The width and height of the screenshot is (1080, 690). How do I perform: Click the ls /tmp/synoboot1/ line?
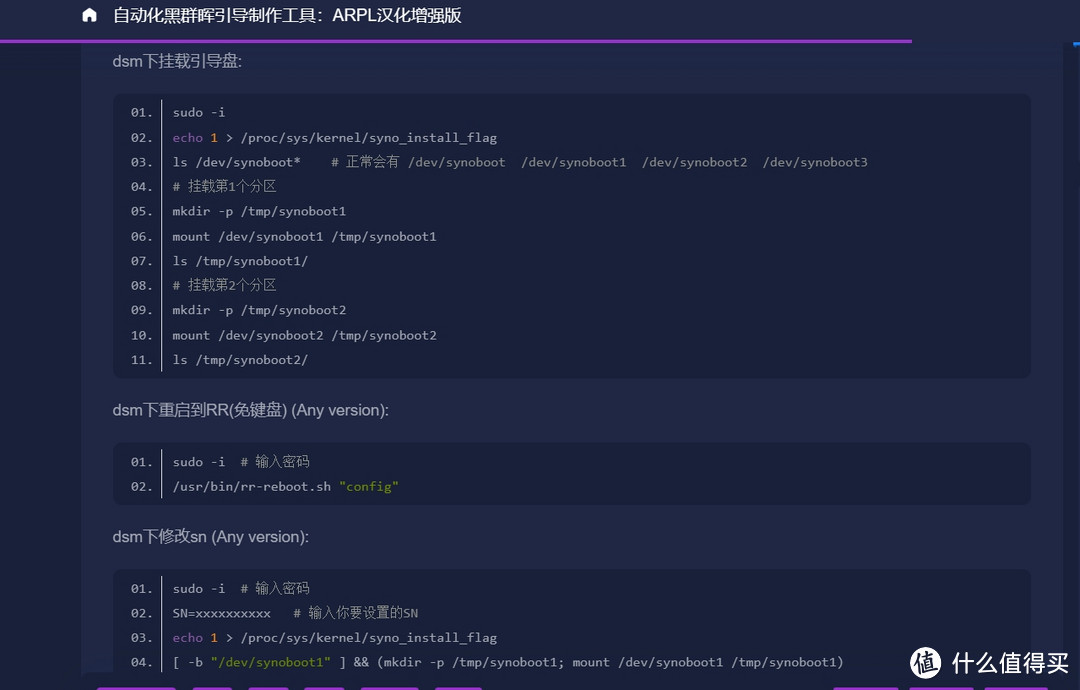(240, 261)
